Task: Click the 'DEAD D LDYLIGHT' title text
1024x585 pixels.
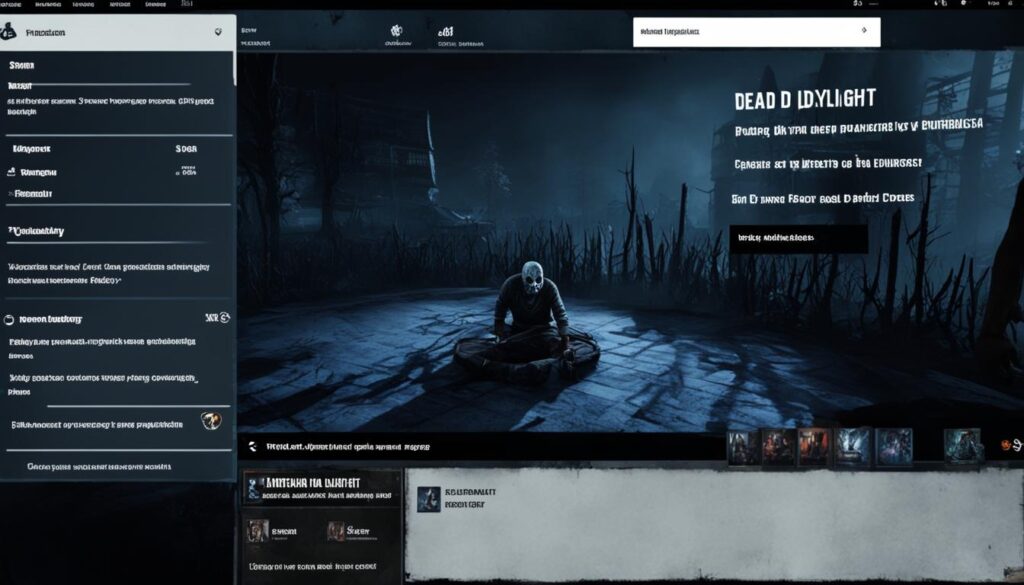Action: click(805, 100)
